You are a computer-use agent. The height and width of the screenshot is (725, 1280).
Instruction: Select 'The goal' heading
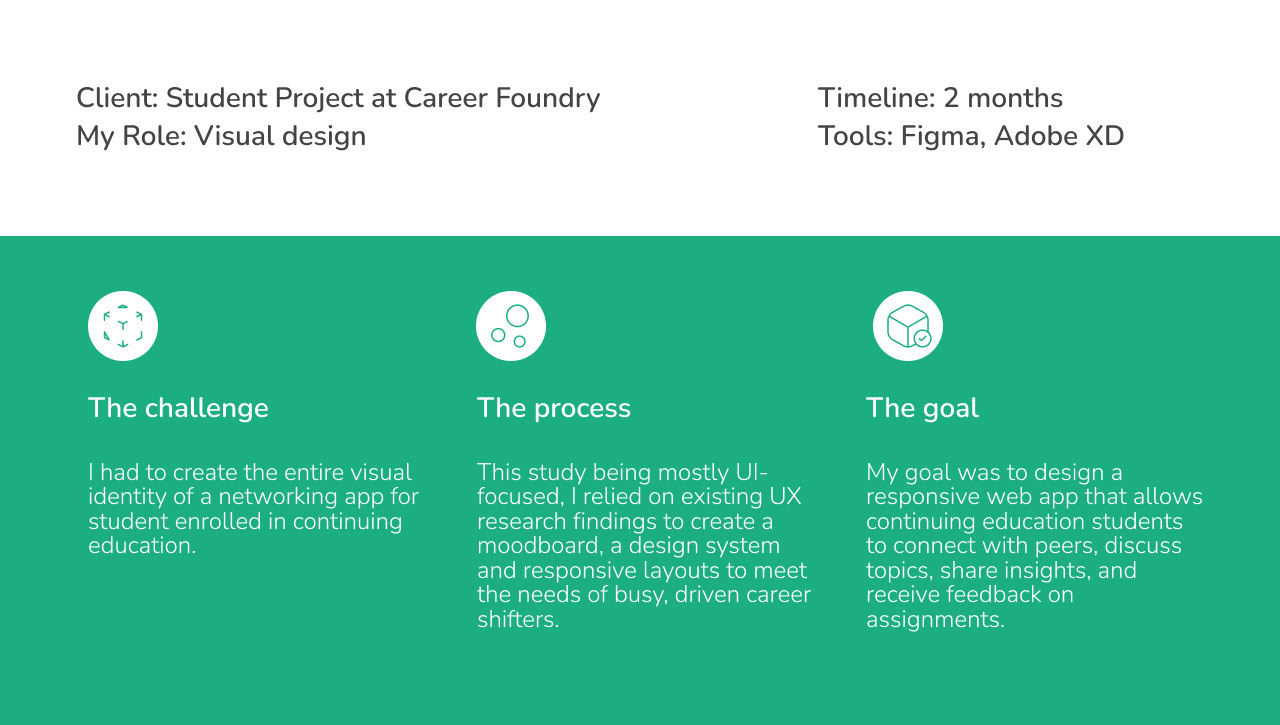coord(922,408)
